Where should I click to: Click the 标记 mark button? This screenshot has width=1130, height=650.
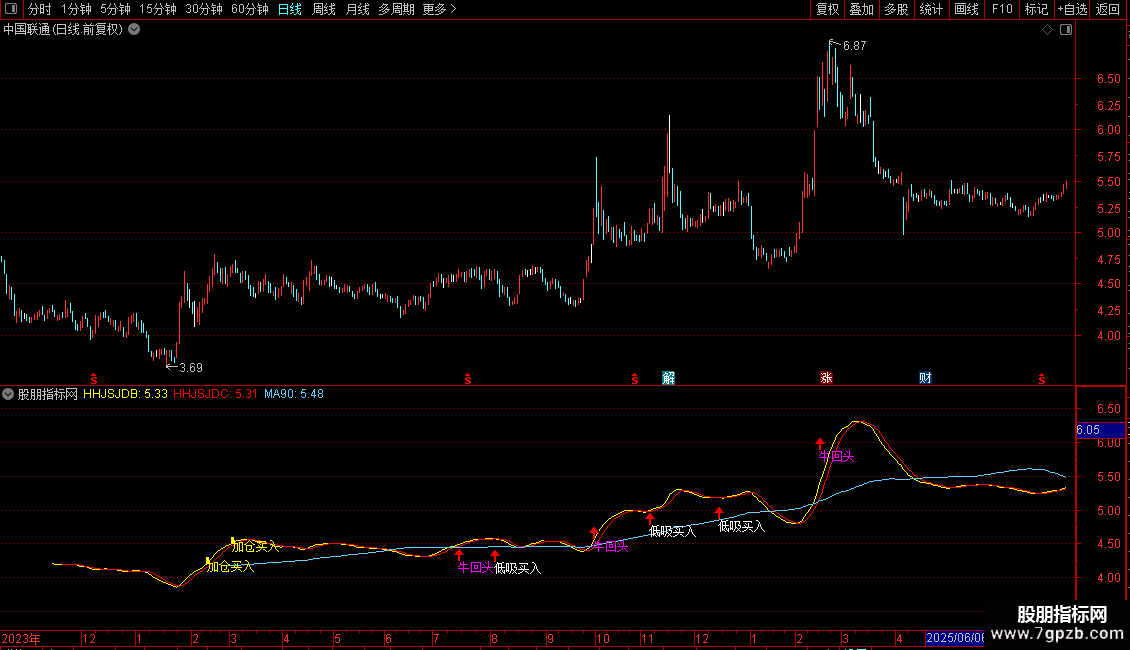coord(1036,9)
